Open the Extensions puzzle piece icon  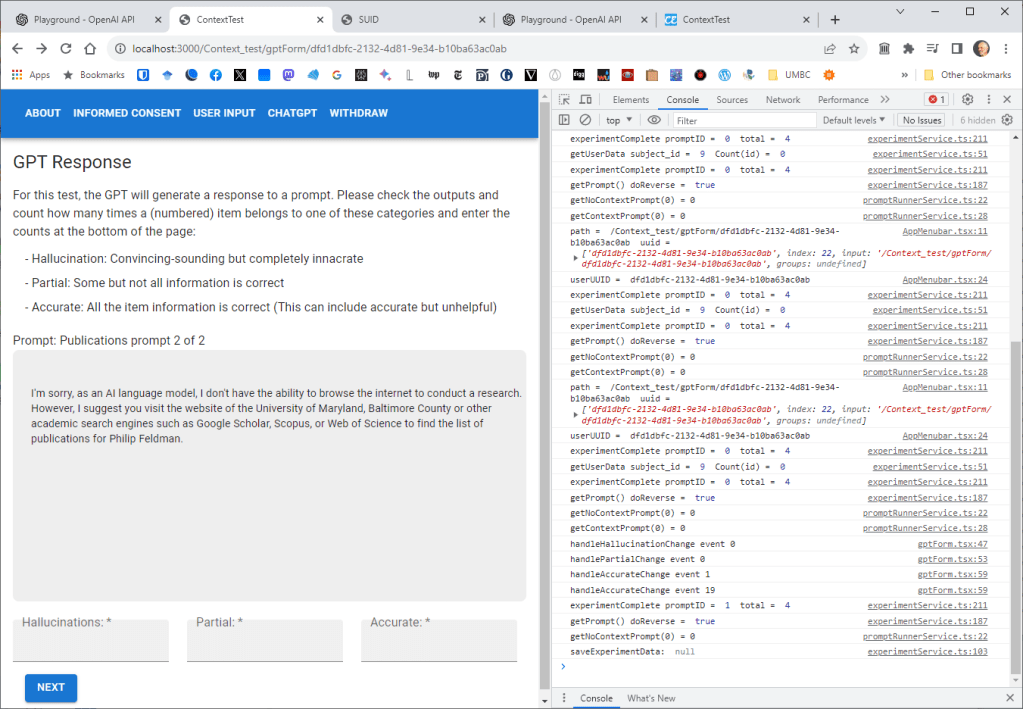pyautogui.click(x=908, y=48)
